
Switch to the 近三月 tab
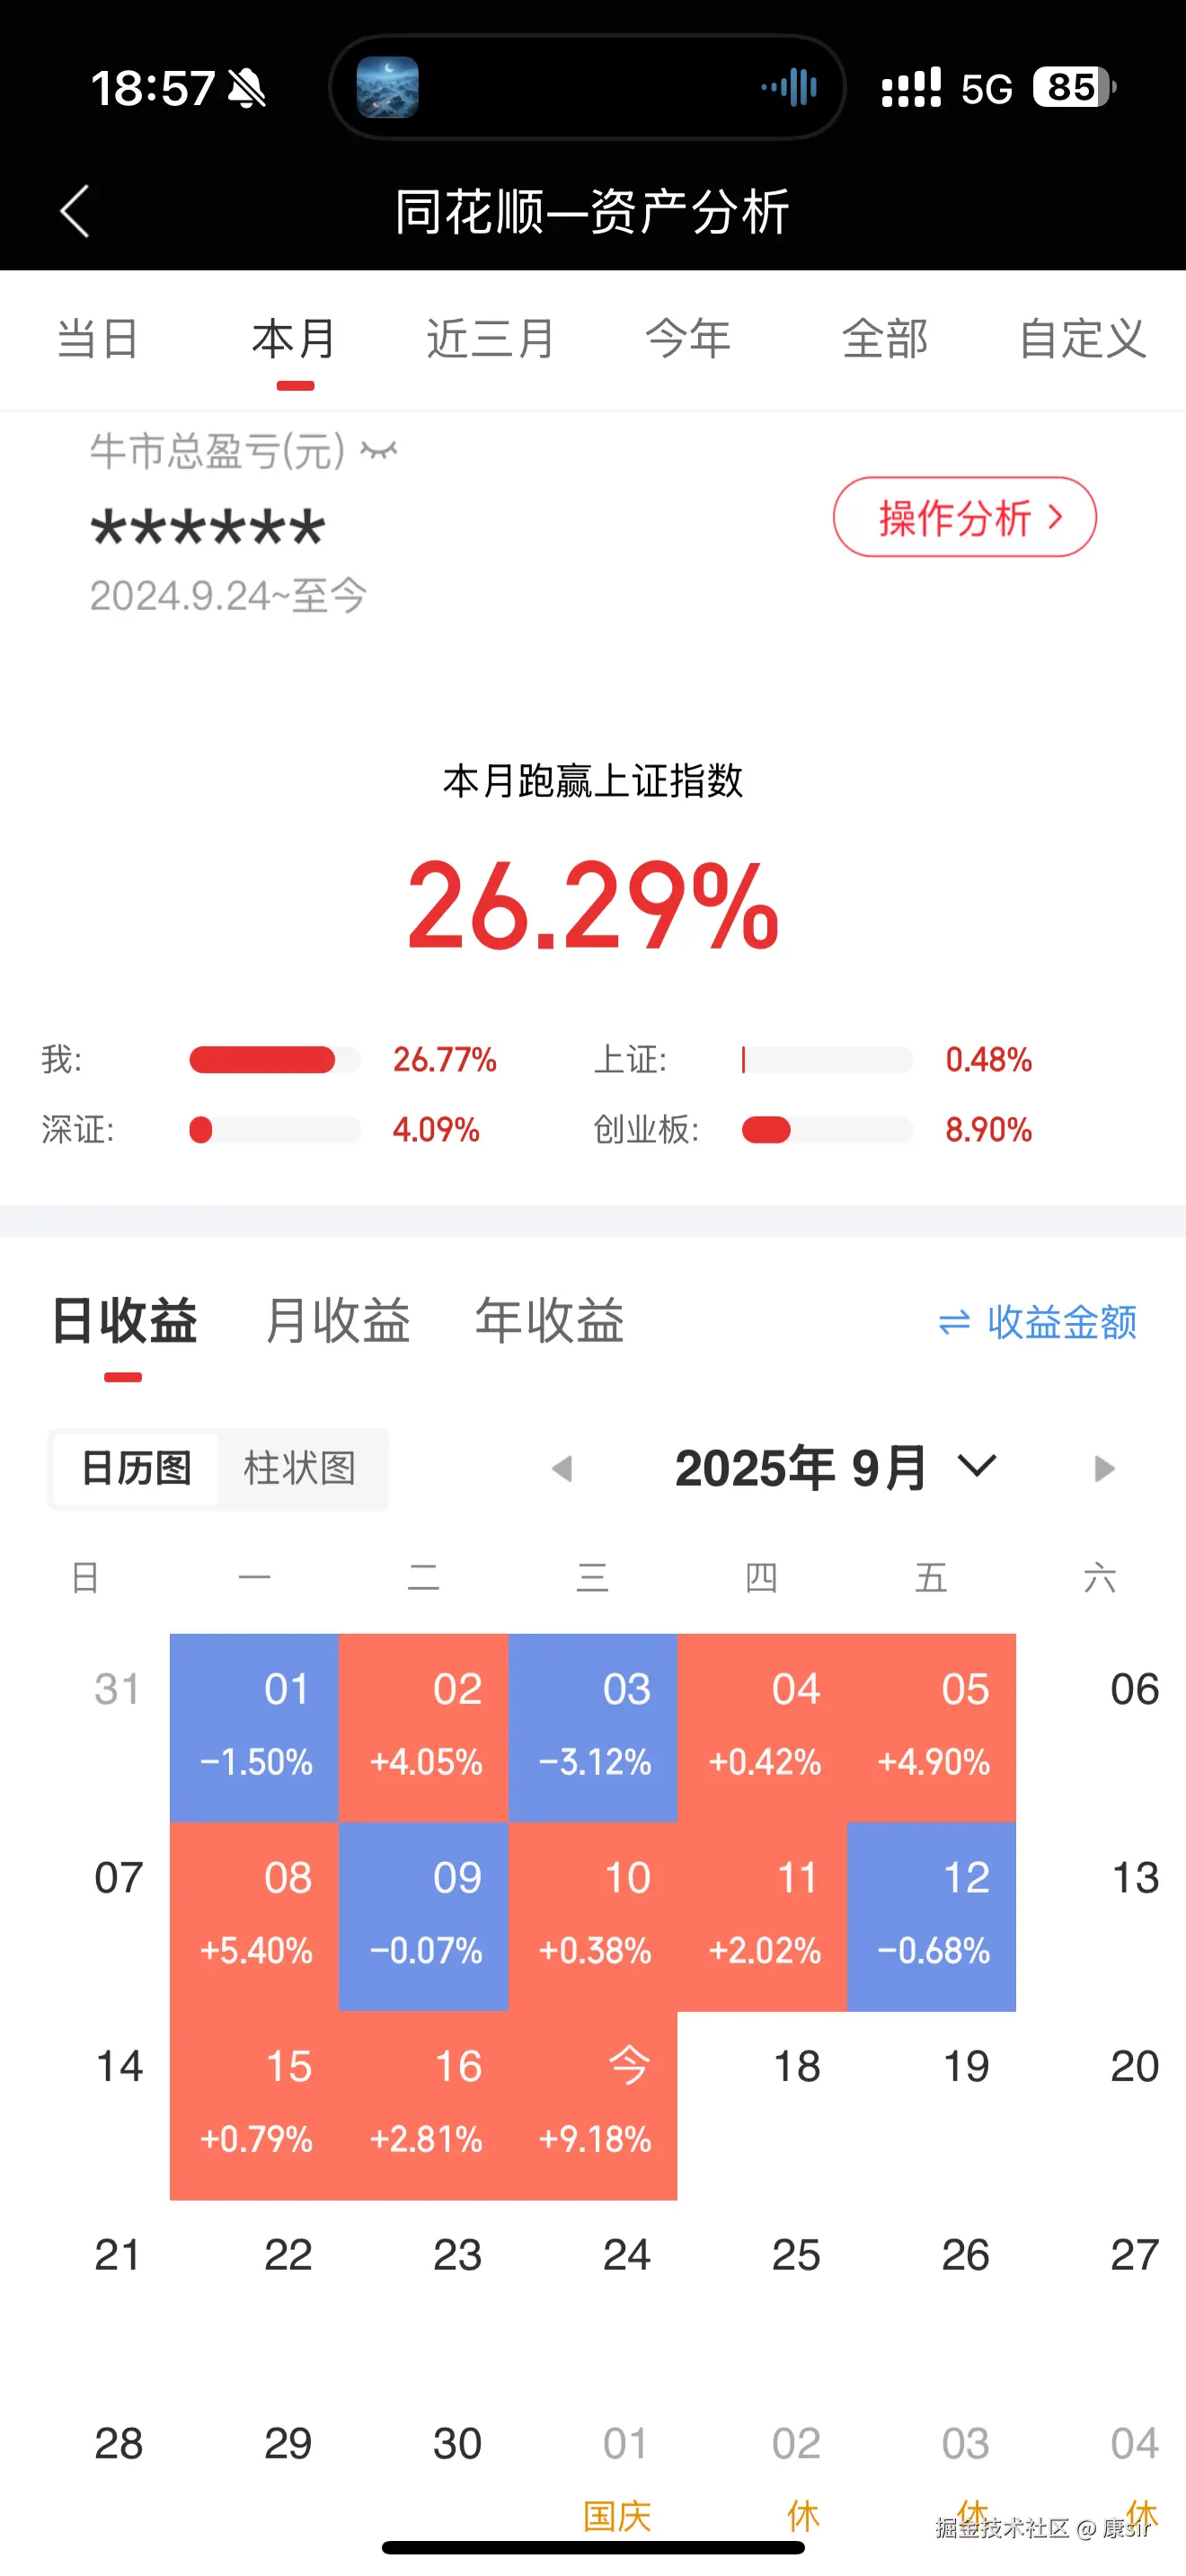point(490,339)
